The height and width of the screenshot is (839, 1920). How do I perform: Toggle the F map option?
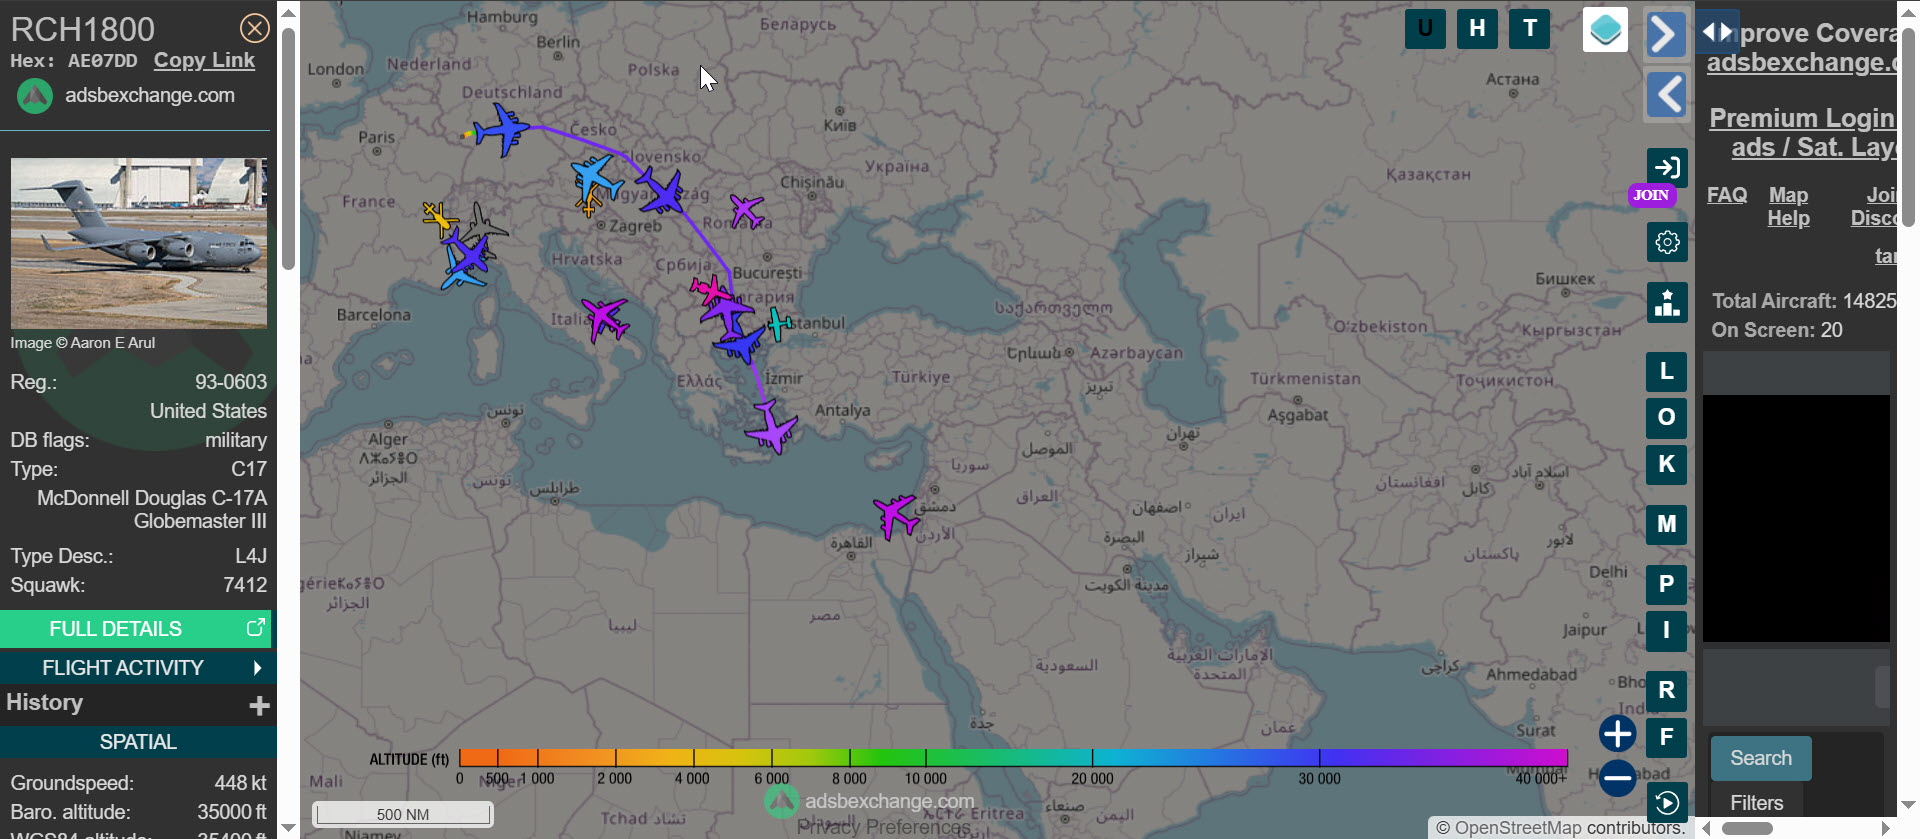(1667, 738)
